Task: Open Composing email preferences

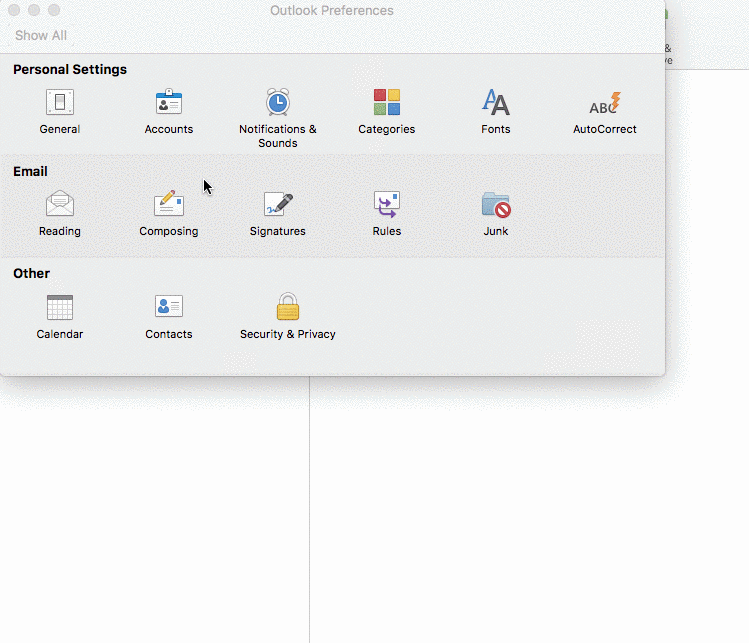Action: coord(169,213)
